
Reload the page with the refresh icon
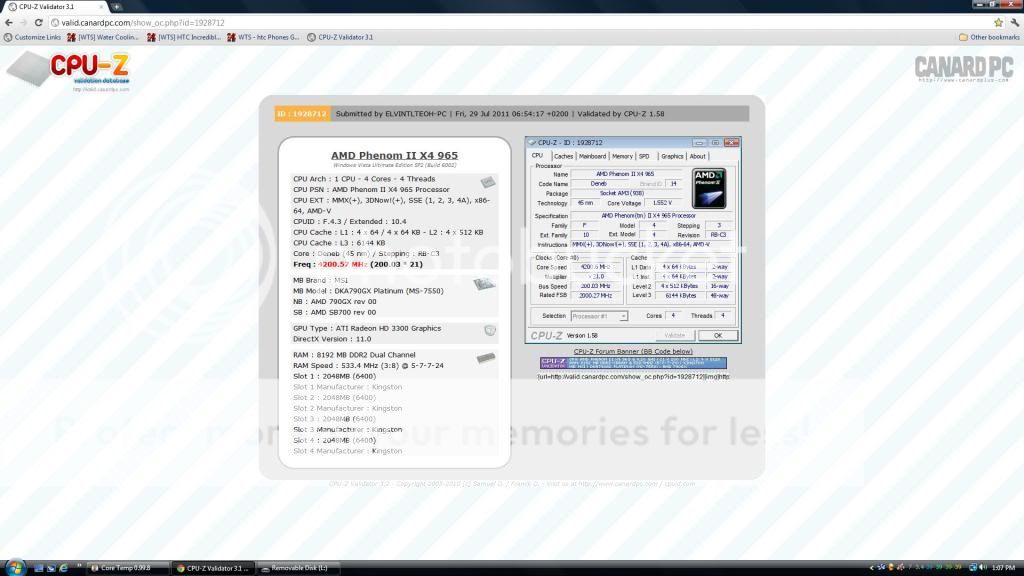point(40,22)
